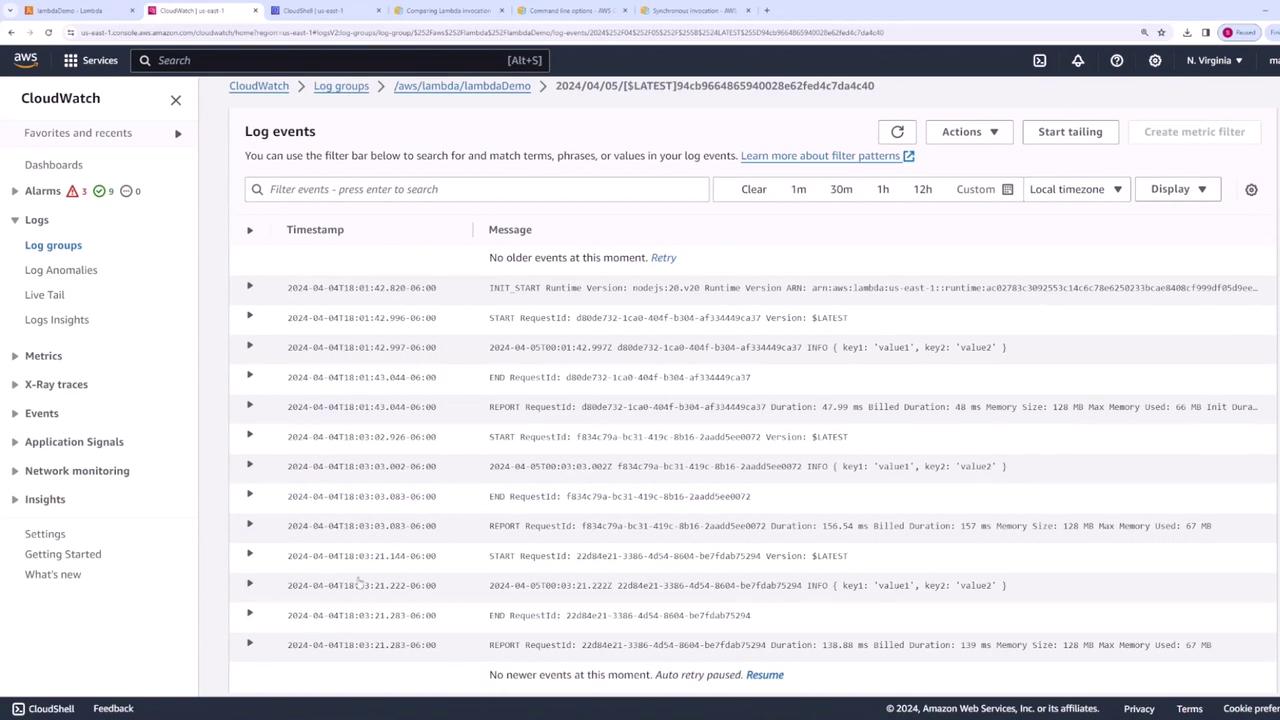The image size is (1280, 720).
Task: Expand the REPORT row with Duration 138.88 ms
Action: (250, 643)
